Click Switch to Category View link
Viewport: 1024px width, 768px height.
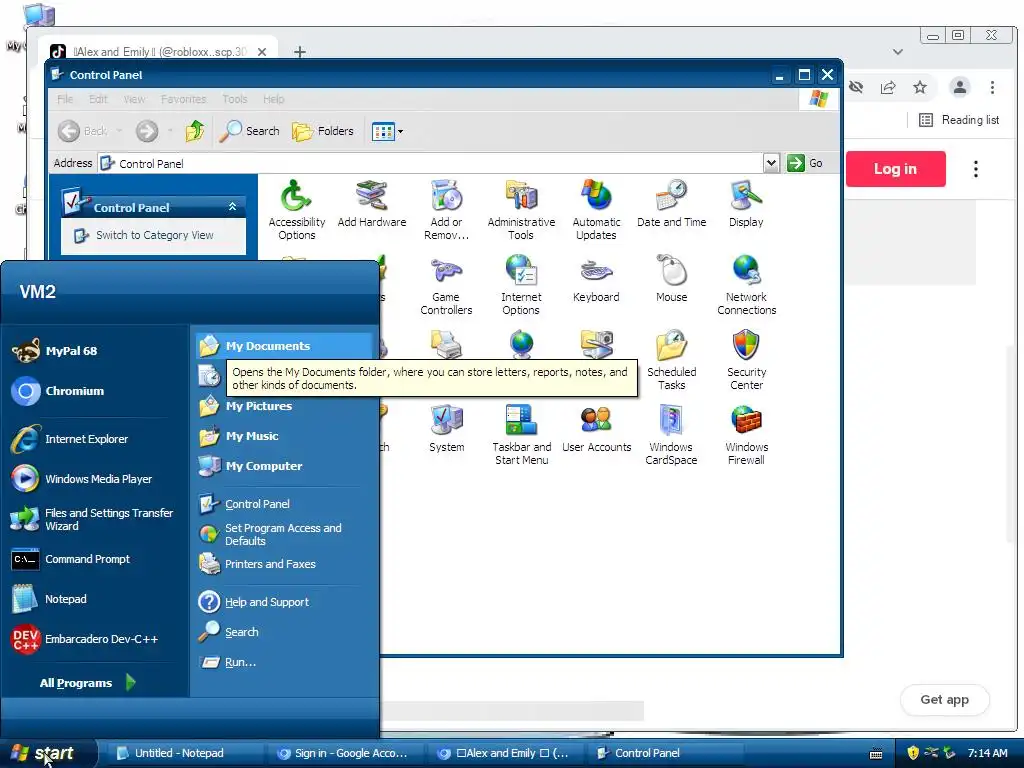[154, 235]
